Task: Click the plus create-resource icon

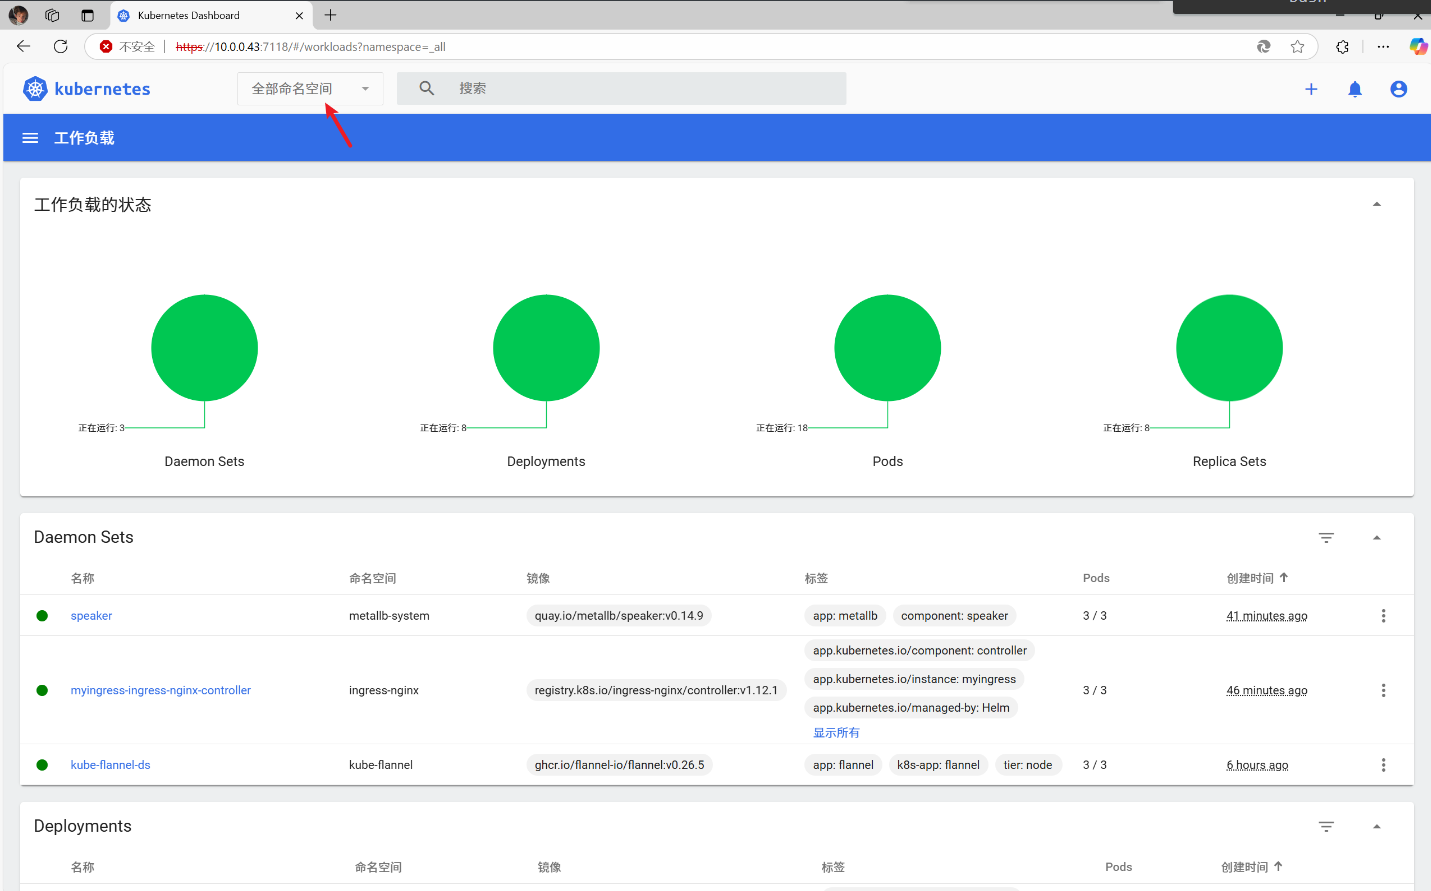Action: (x=1311, y=89)
